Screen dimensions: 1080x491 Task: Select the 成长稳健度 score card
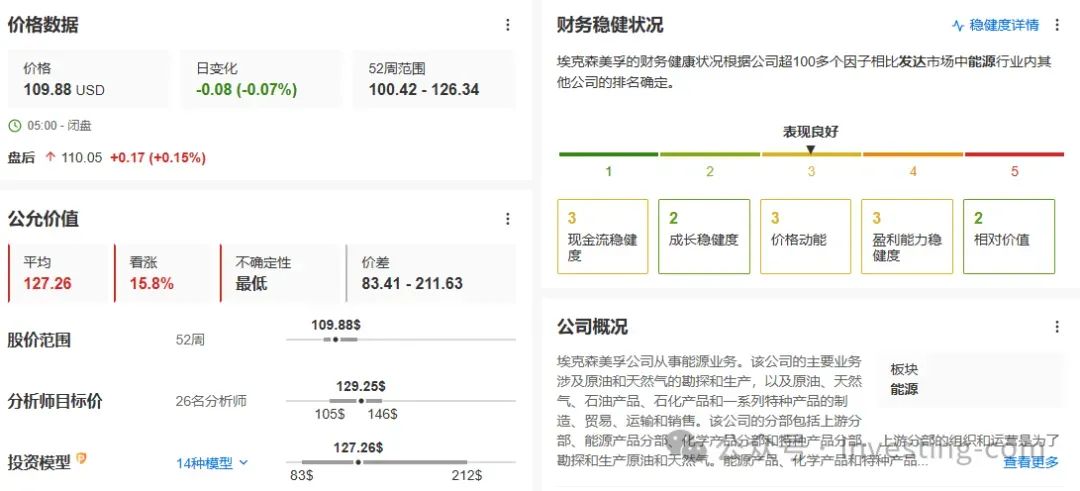(x=704, y=236)
